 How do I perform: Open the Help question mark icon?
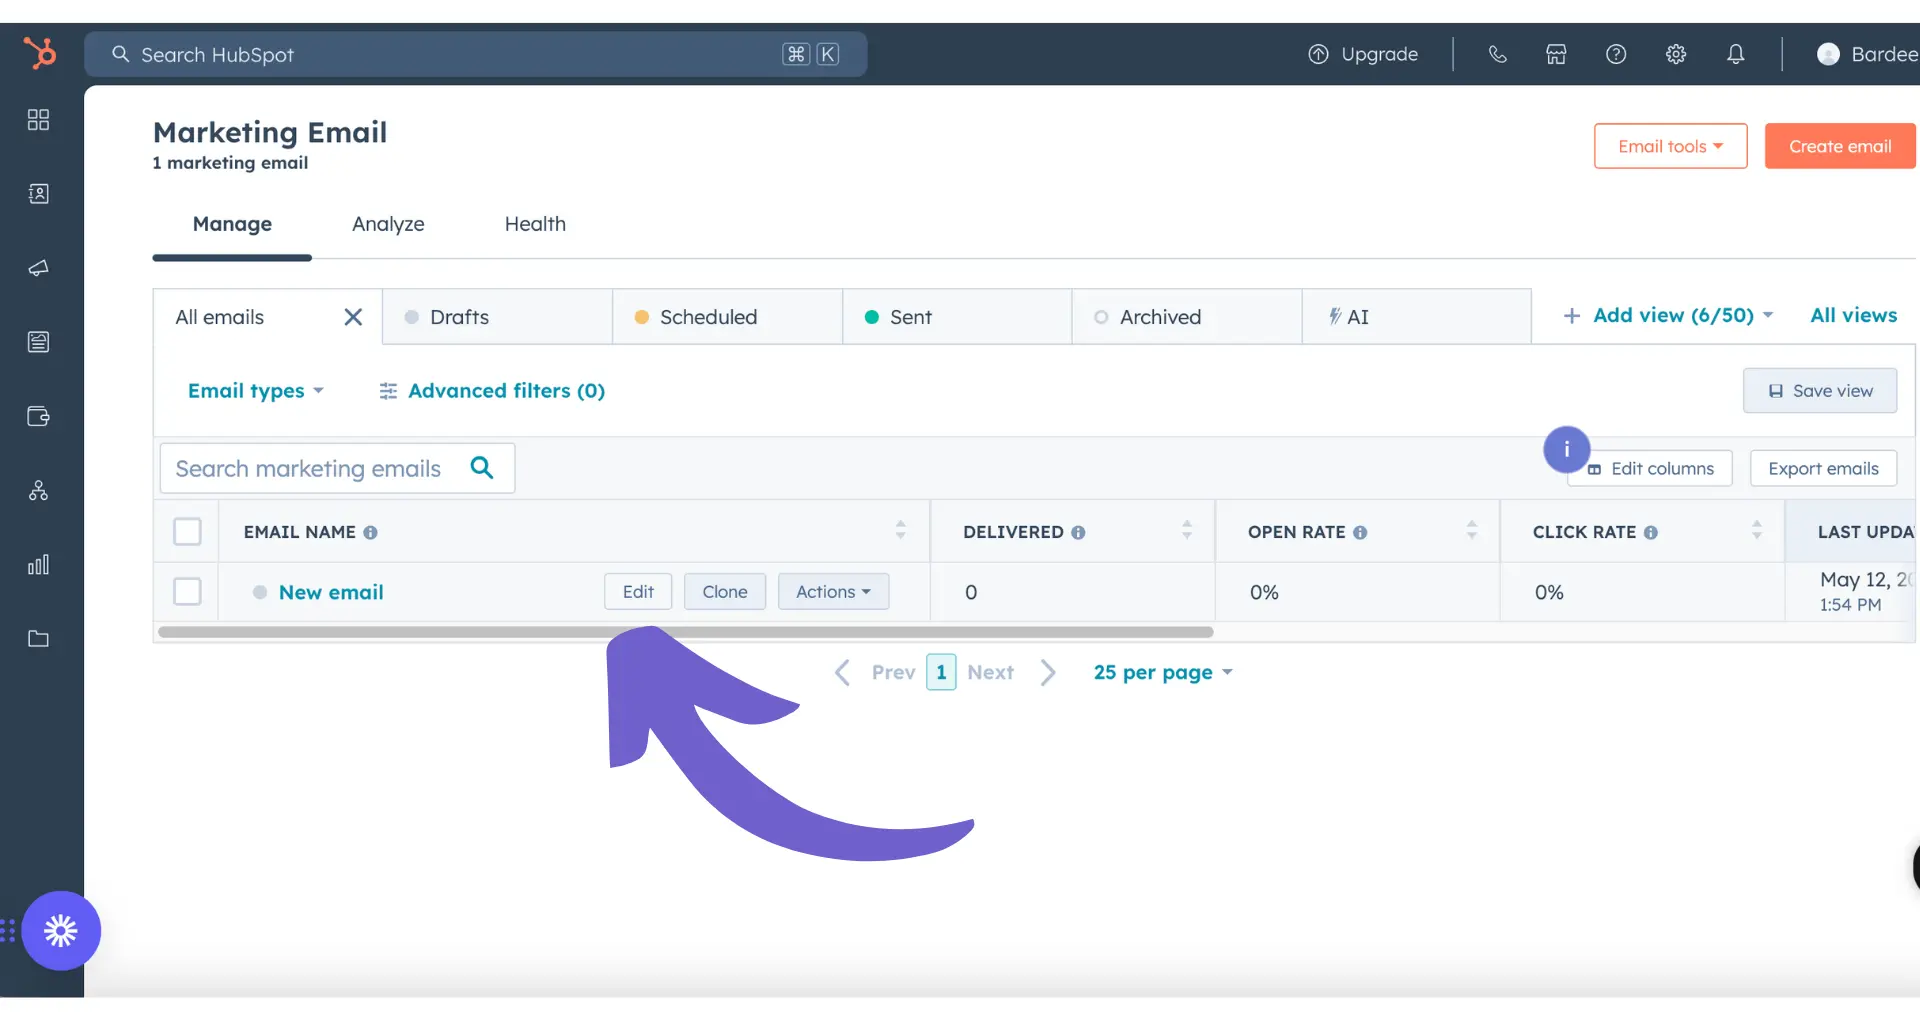point(1616,54)
